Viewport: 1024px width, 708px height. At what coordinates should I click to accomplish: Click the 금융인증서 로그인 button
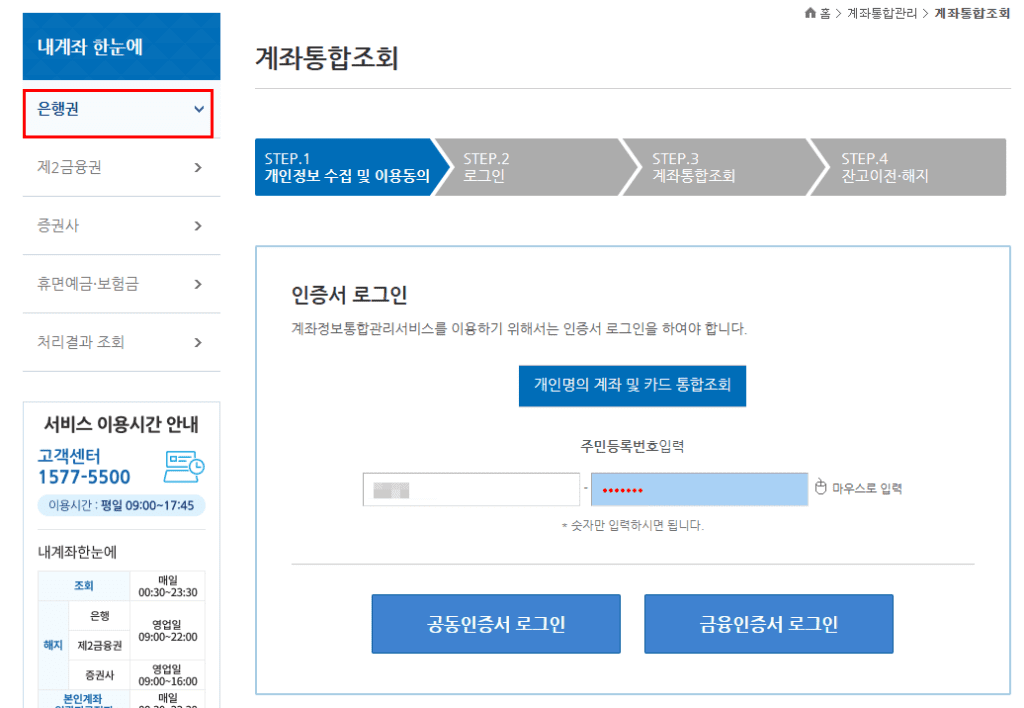(768, 623)
